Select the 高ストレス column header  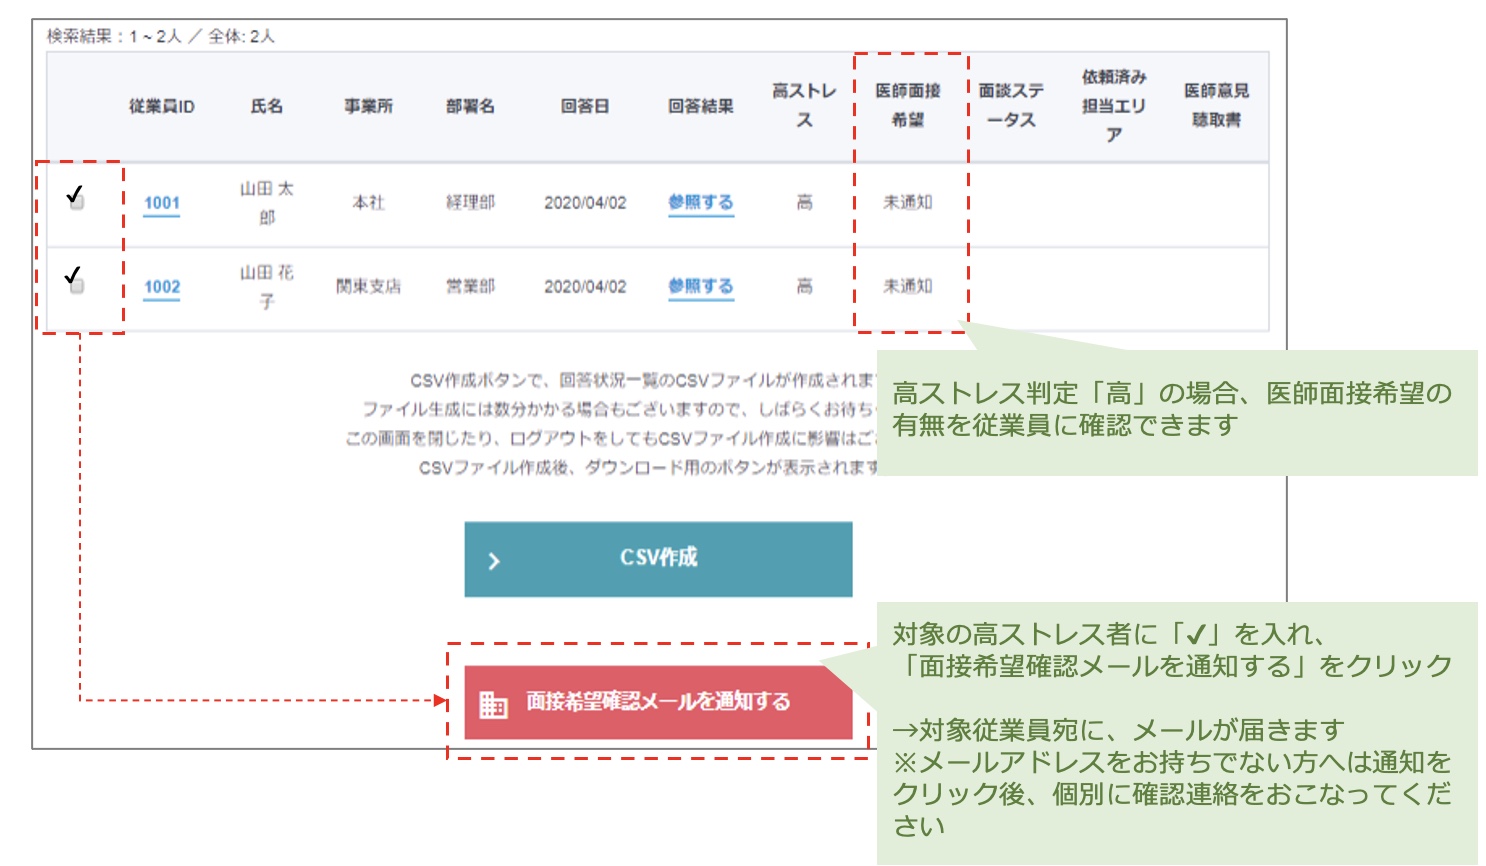(x=804, y=105)
